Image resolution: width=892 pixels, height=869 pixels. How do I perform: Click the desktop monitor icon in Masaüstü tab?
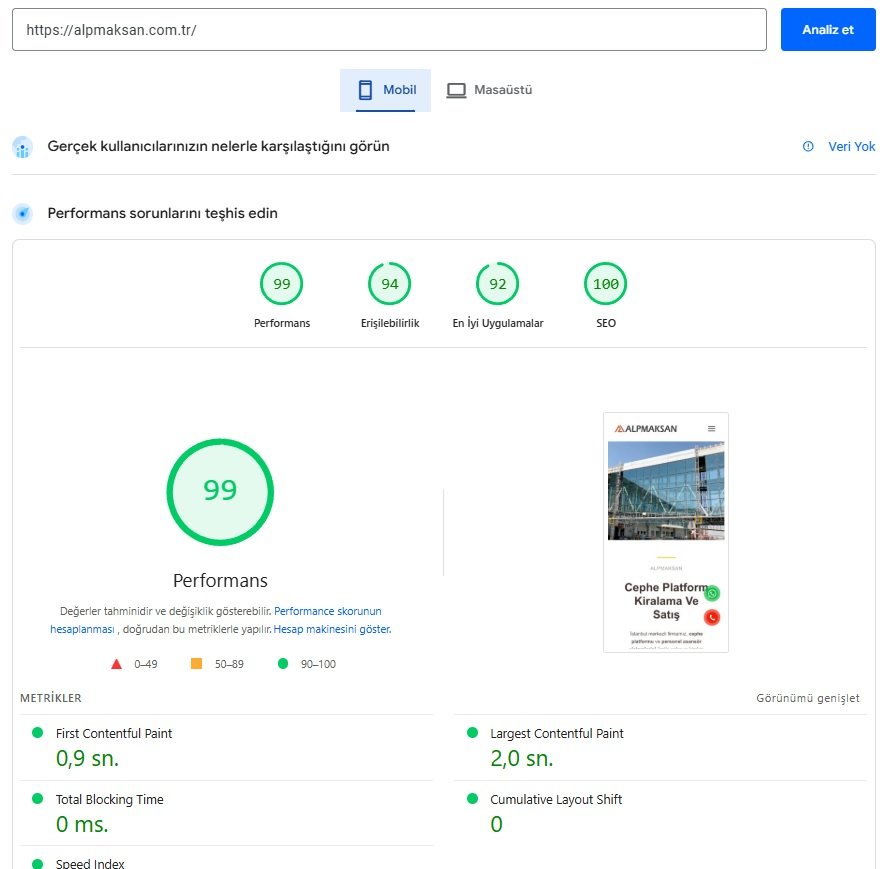(x=456, y=90)
